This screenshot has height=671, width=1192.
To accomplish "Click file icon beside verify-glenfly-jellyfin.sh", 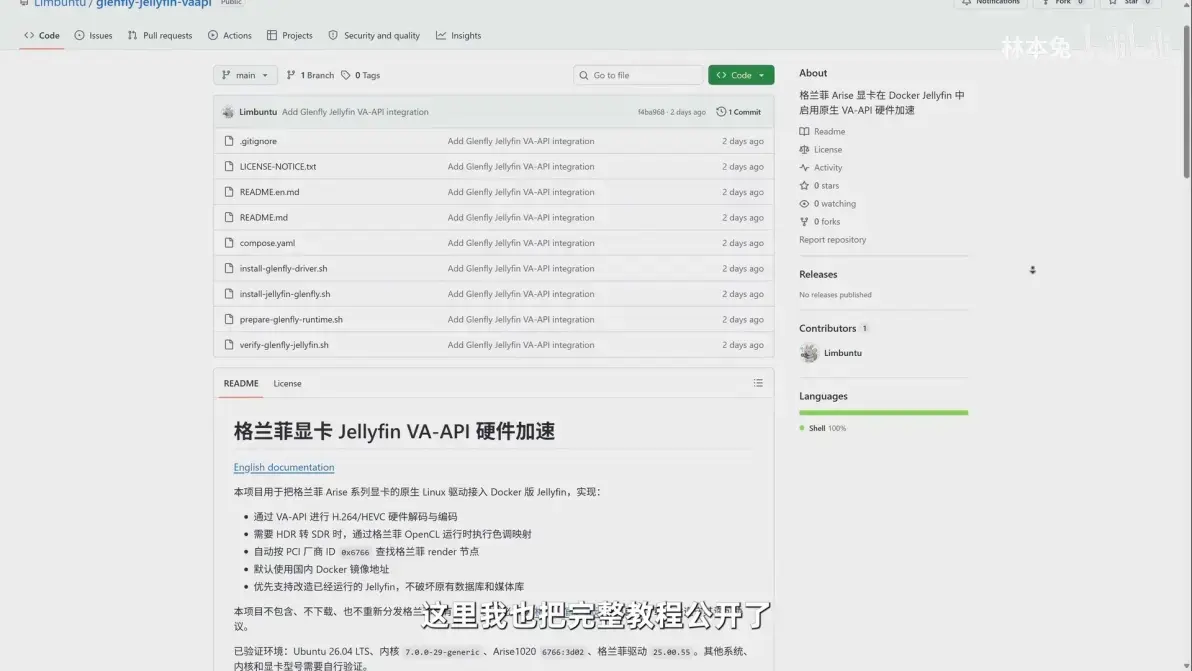I will [x=229, y=345].
